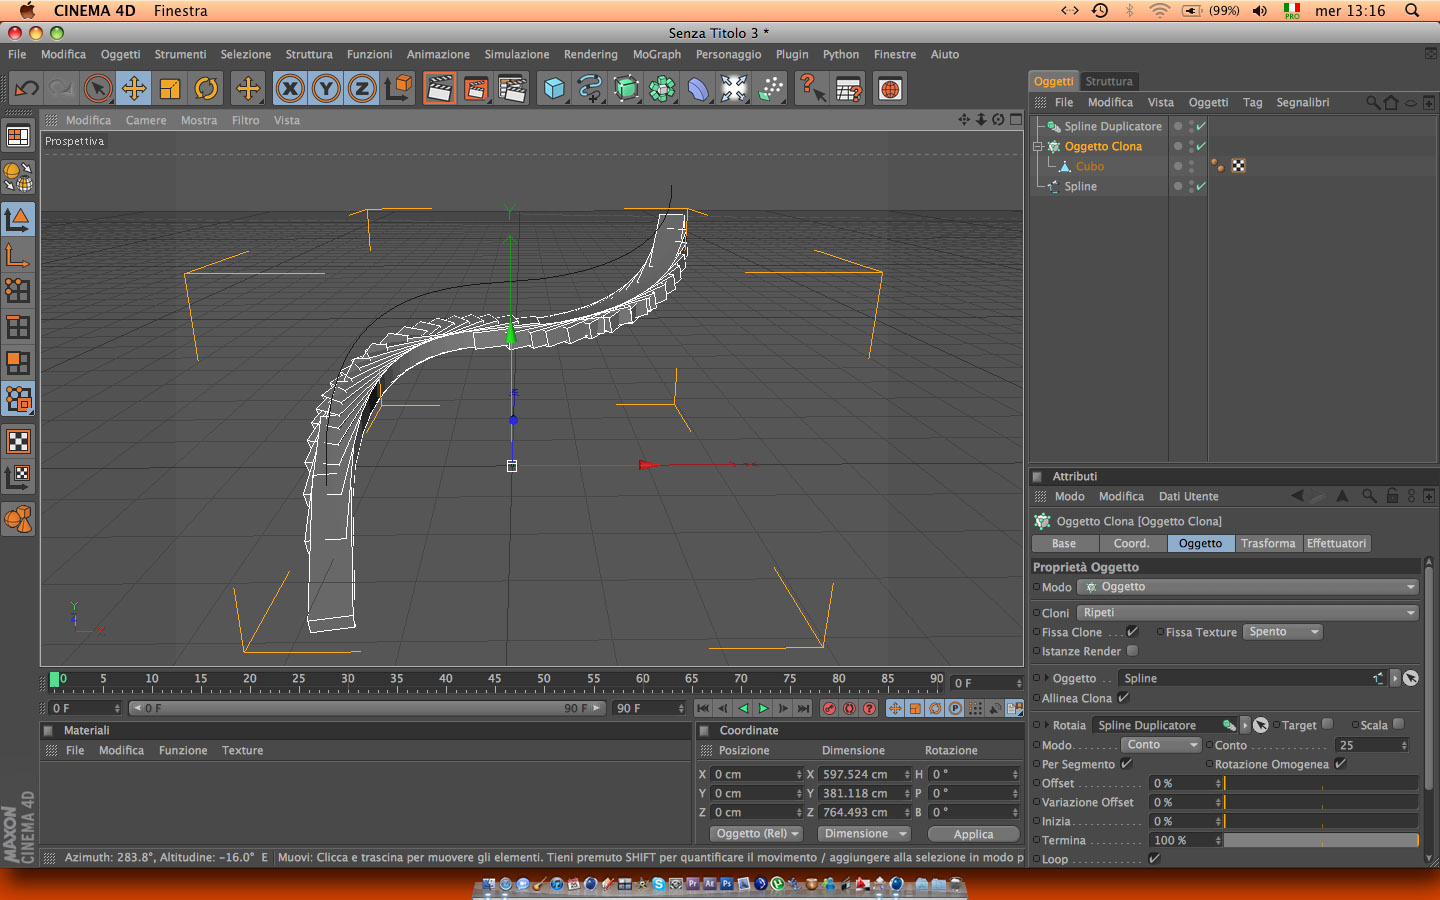Toggle the X axis lock
This screenshot has width=1440, height=900.
click(x=290, y=89)
